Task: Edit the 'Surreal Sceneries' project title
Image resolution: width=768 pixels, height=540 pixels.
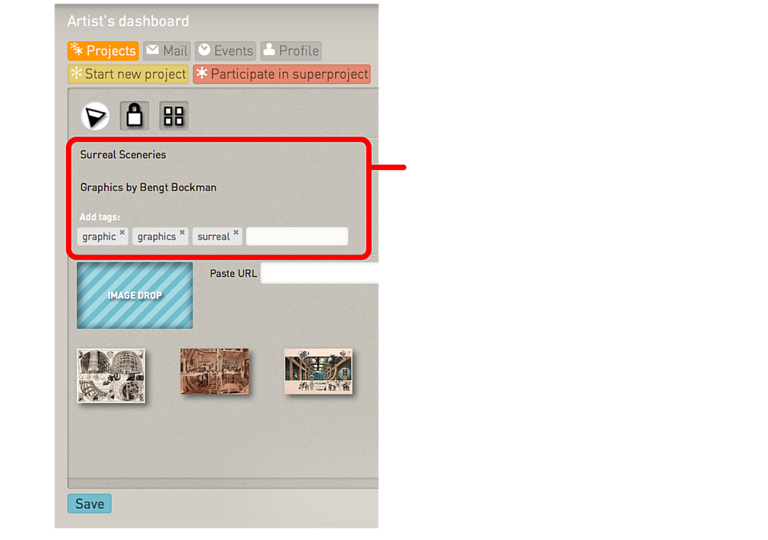Action: (x=123, y=155)
